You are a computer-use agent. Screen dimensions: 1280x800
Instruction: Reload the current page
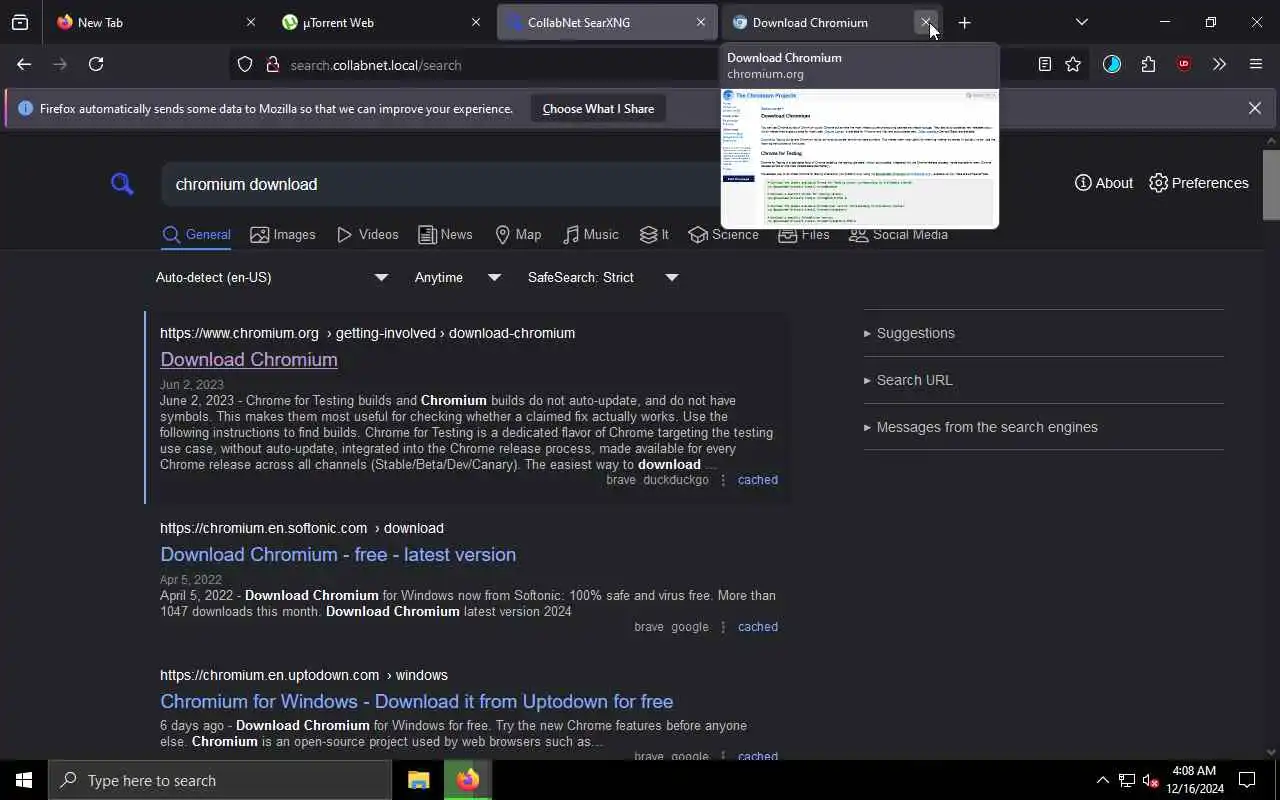(96, 64)
